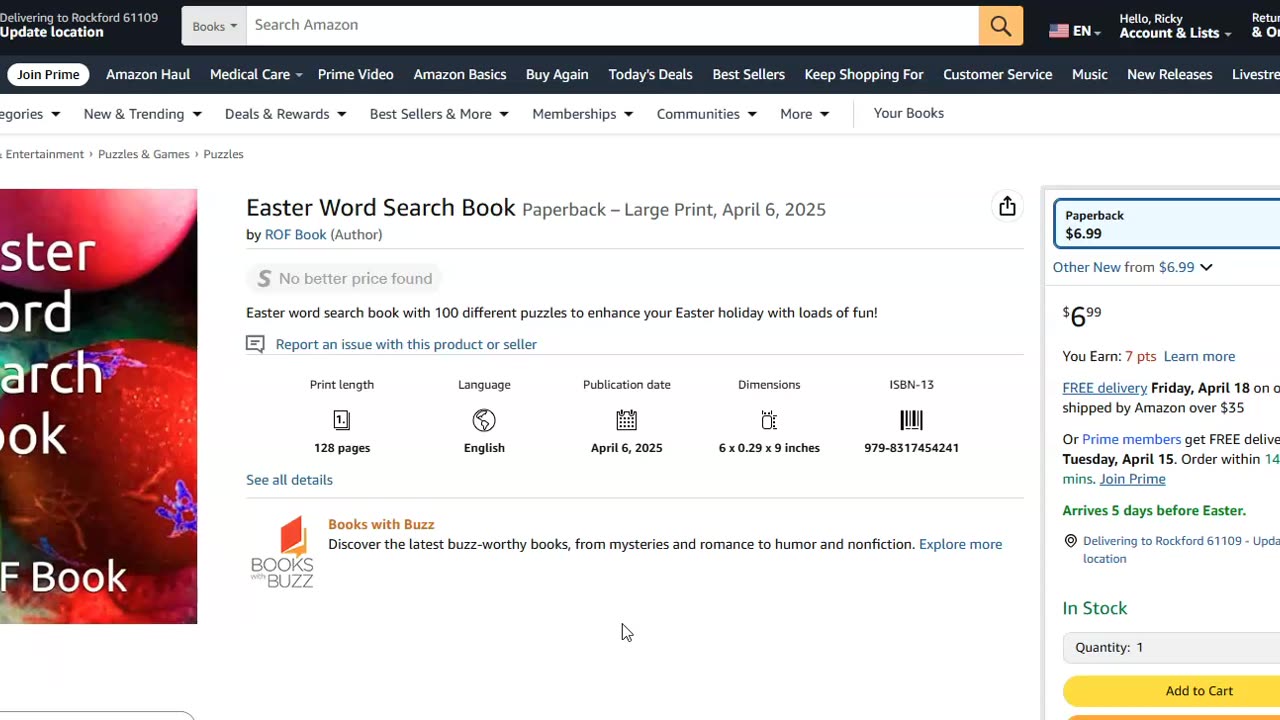Image resolution: width=1280 pixels, height=720 pixels.
Task: Click Report an issue with this product link
Action: [x=406, y=344]
